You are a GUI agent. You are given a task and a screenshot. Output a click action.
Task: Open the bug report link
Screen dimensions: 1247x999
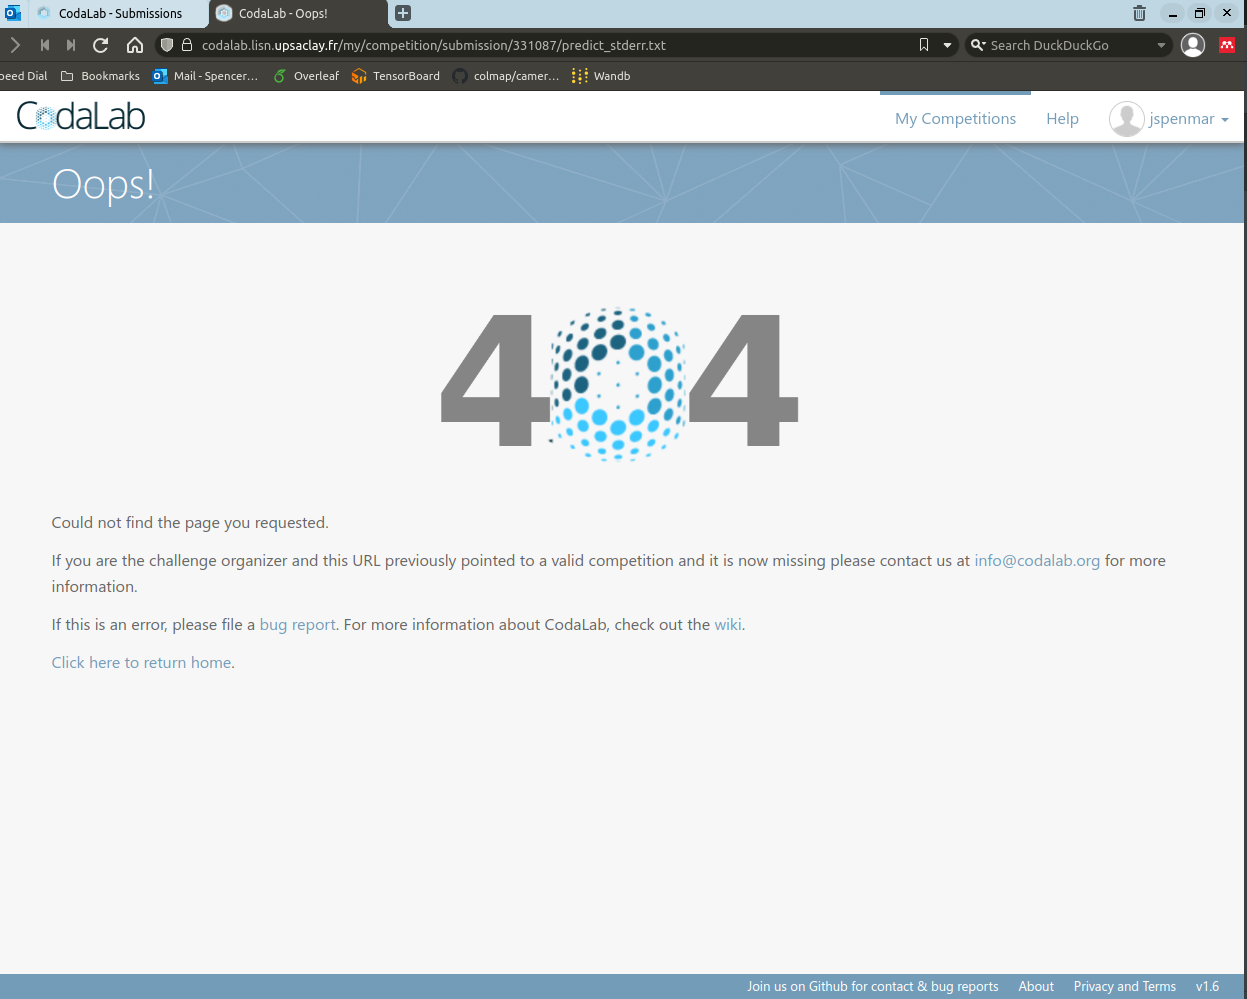pyautogui.click(x=297, y=624)
